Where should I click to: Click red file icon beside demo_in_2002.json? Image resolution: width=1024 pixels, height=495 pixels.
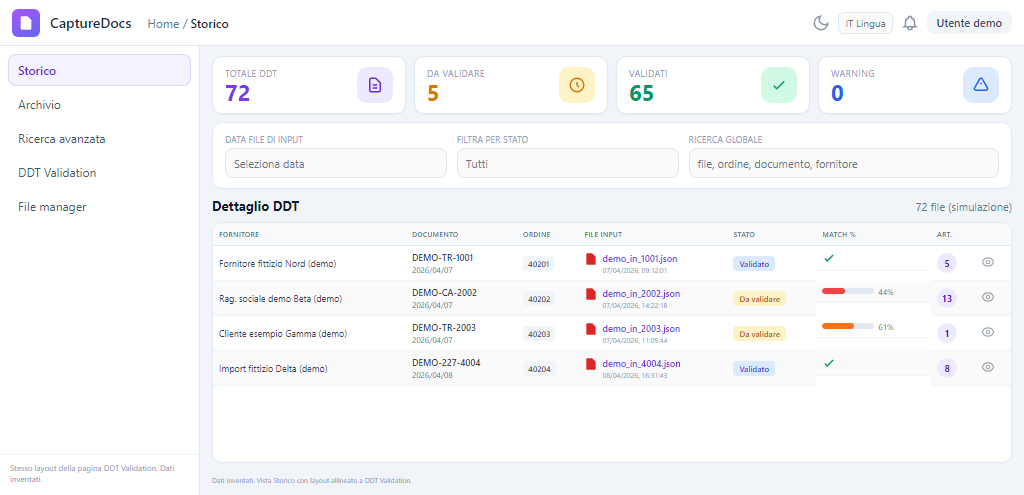591,295
